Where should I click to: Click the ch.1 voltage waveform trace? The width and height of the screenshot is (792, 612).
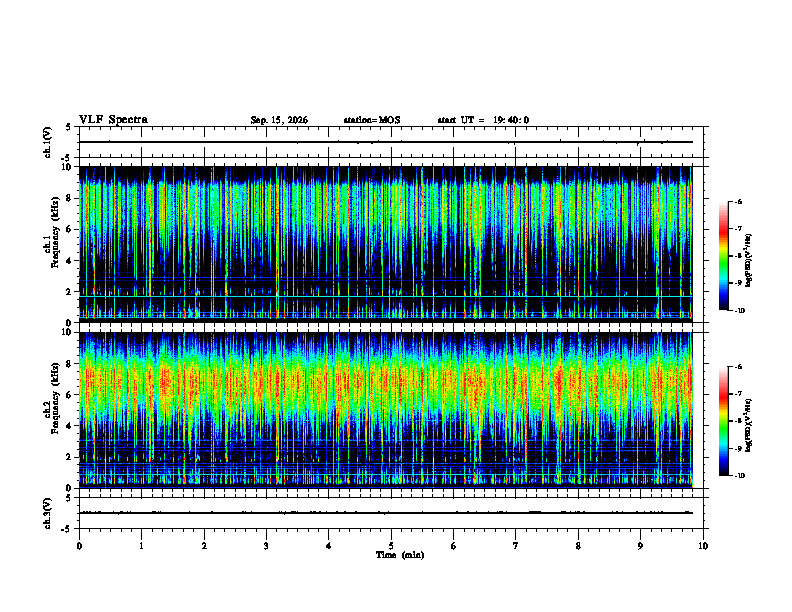(x=386, y=142)
